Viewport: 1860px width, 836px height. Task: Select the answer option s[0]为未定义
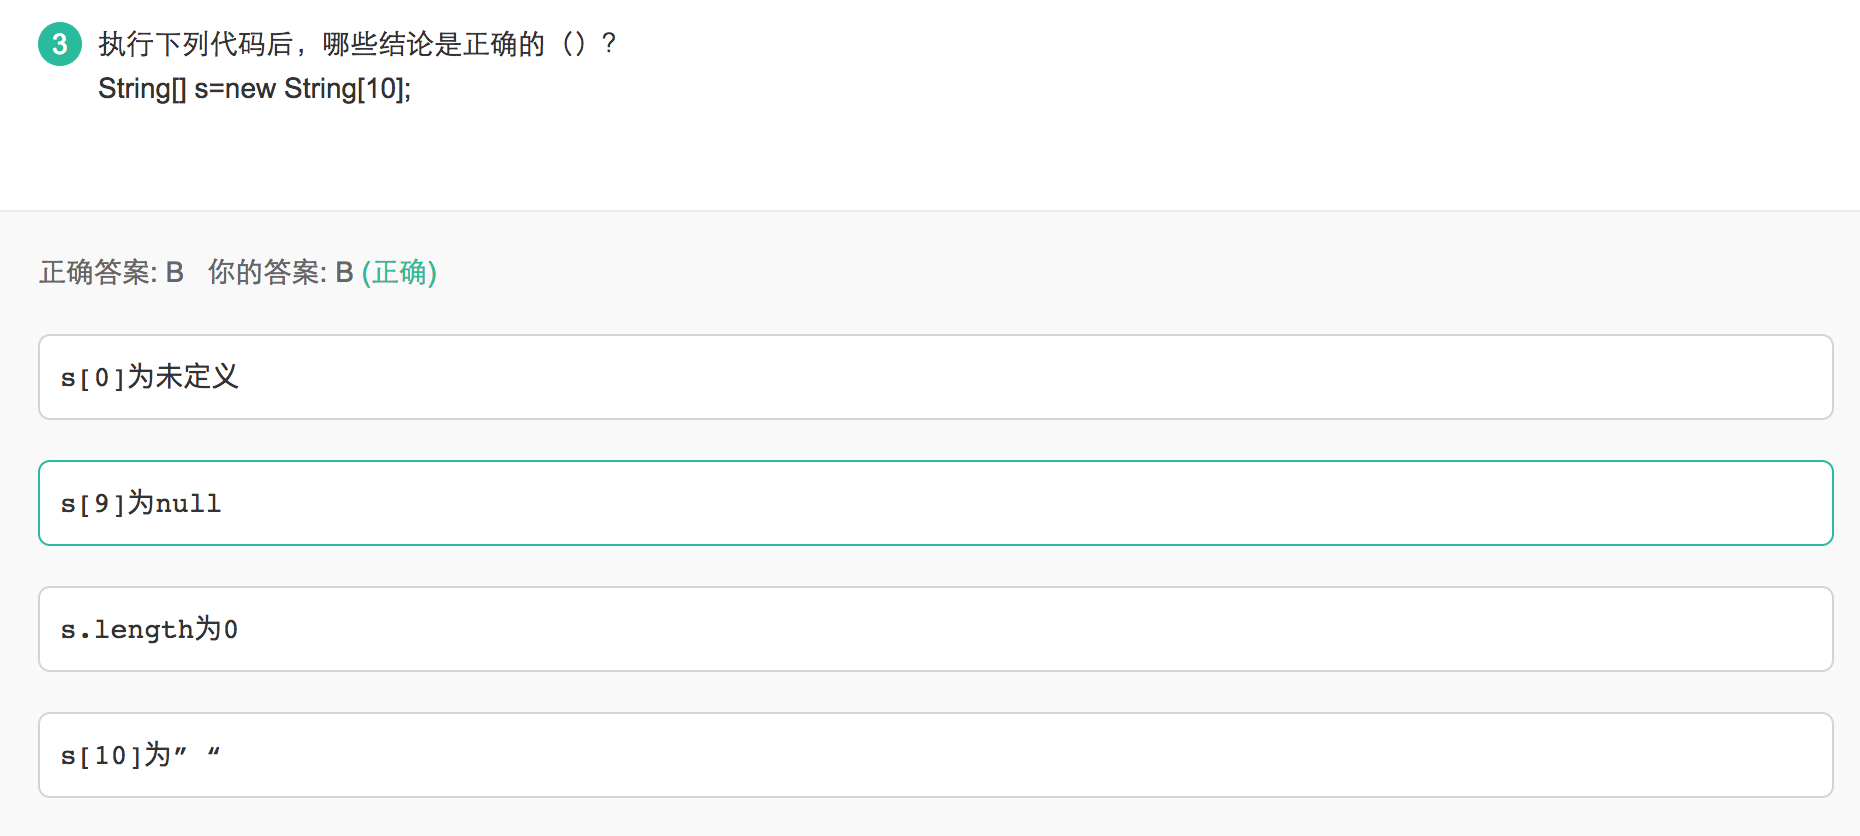[935, 377]
